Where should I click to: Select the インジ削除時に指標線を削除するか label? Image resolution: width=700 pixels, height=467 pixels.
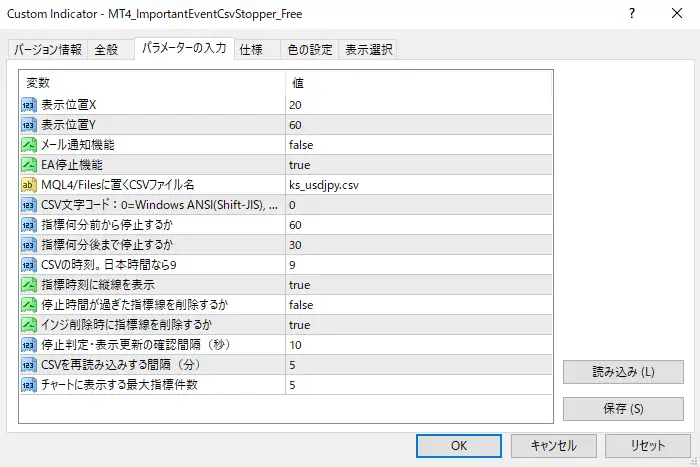pos(126,325)
